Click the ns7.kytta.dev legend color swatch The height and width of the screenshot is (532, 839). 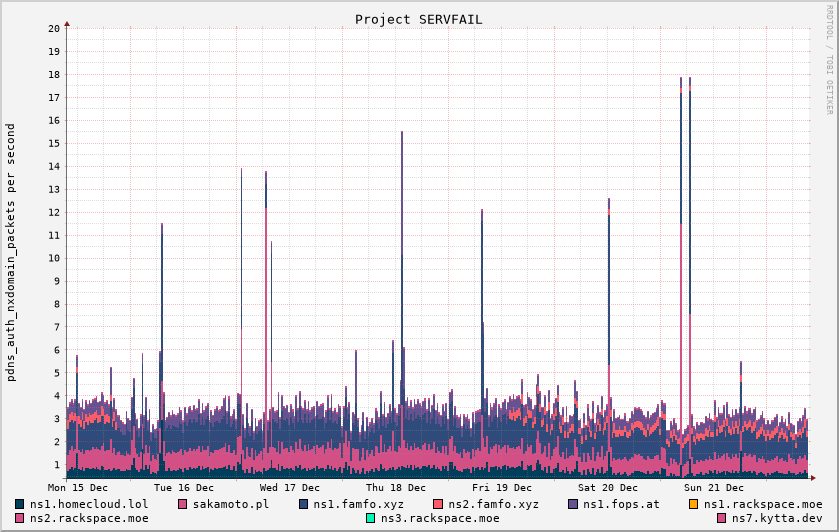722,518
